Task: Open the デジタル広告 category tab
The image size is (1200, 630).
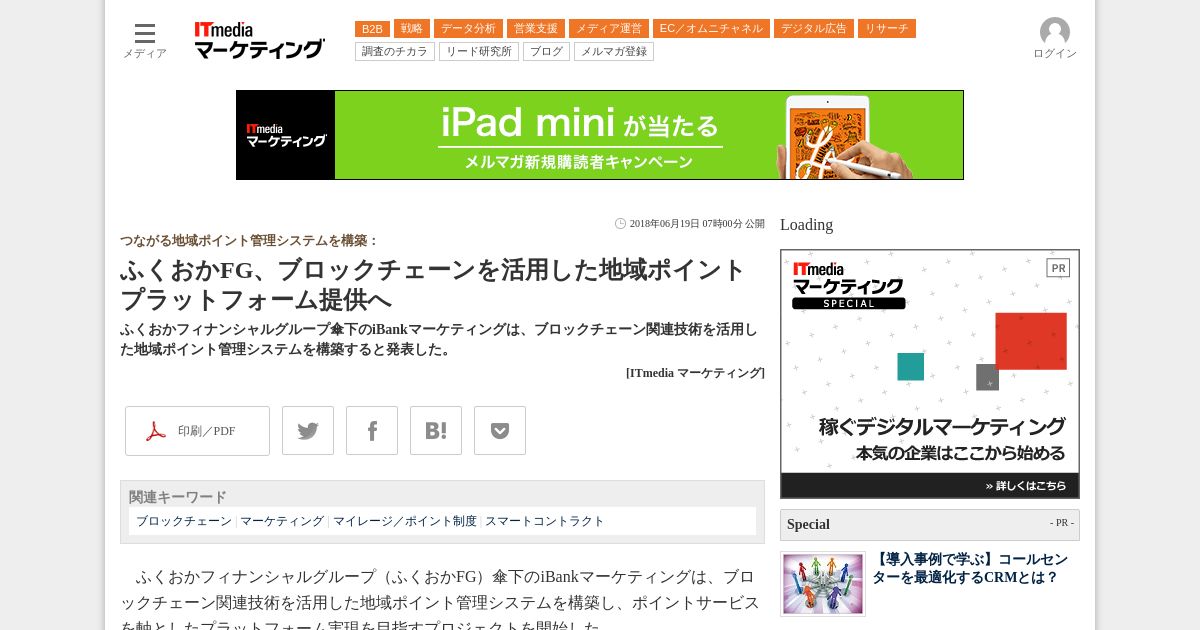Action: point(814,29)
